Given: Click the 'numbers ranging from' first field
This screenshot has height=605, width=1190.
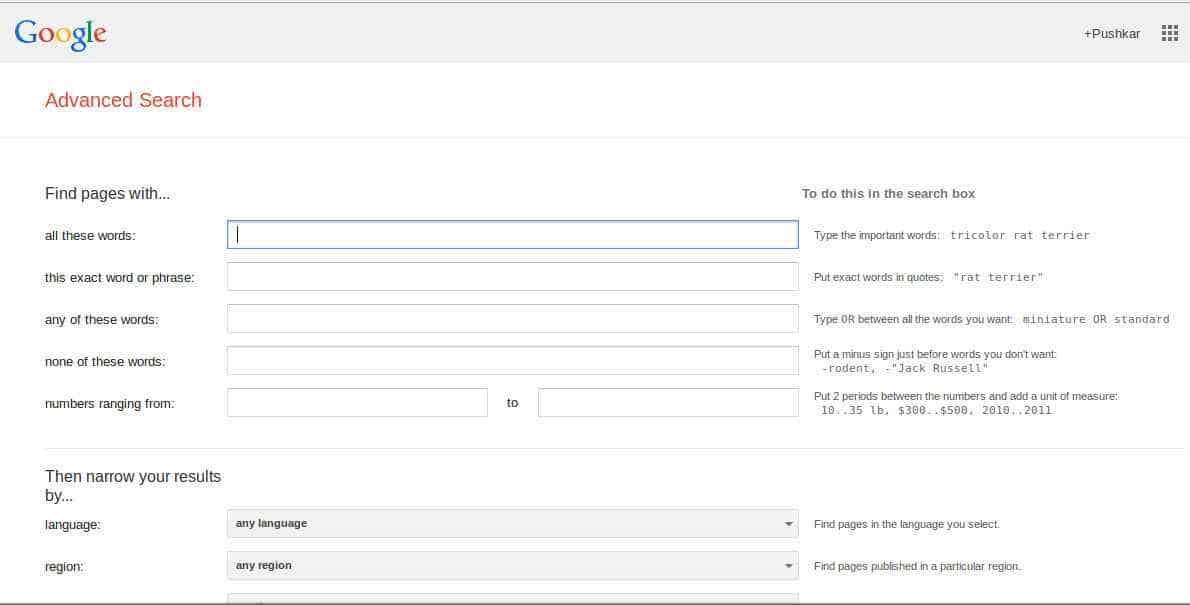Looking at the screenshot, I should pyautogui.click(x=357, y=402).
